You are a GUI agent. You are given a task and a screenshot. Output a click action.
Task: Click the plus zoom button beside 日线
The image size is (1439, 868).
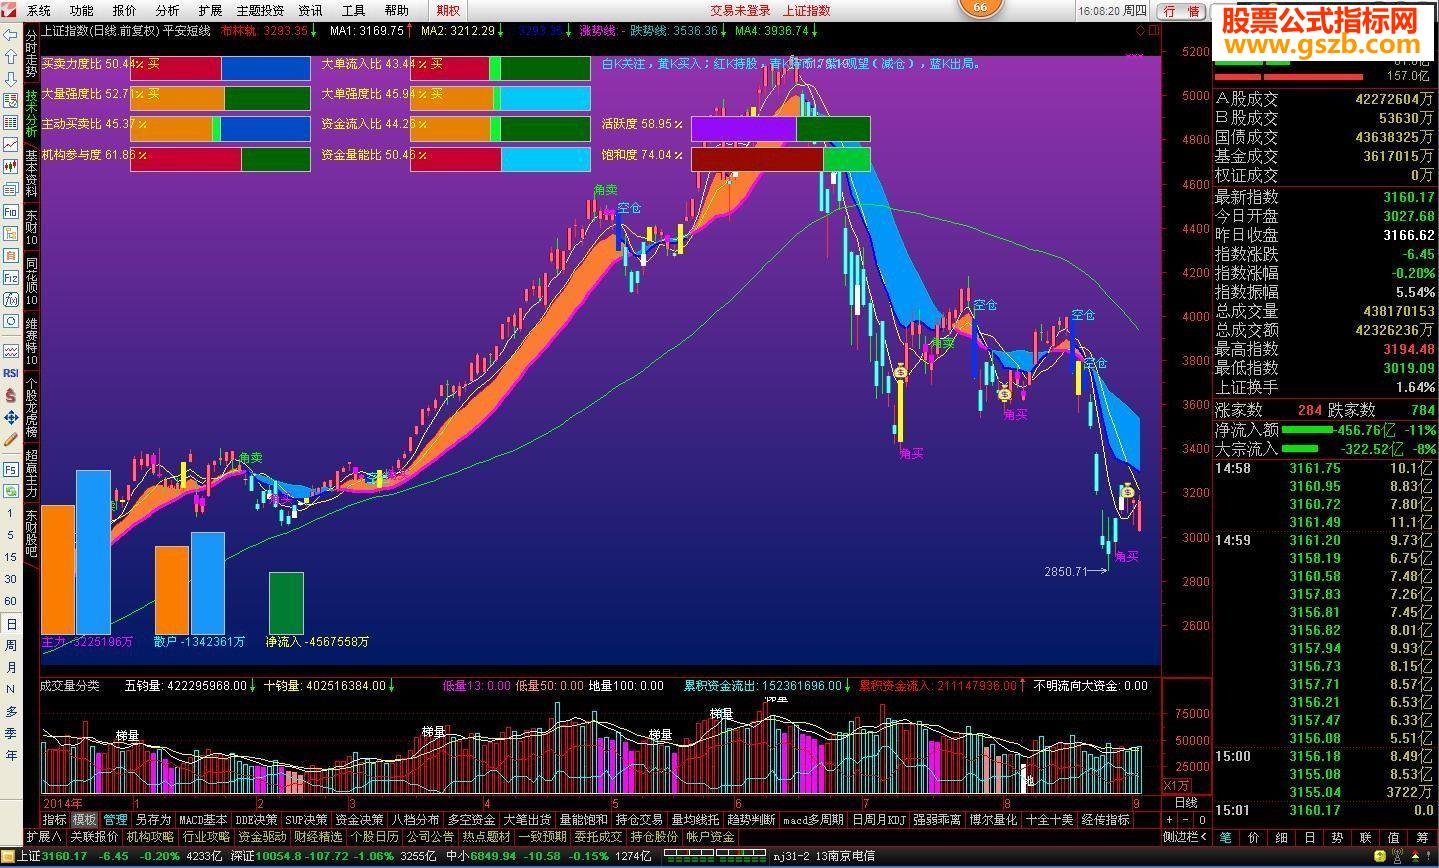[1169, 820]
